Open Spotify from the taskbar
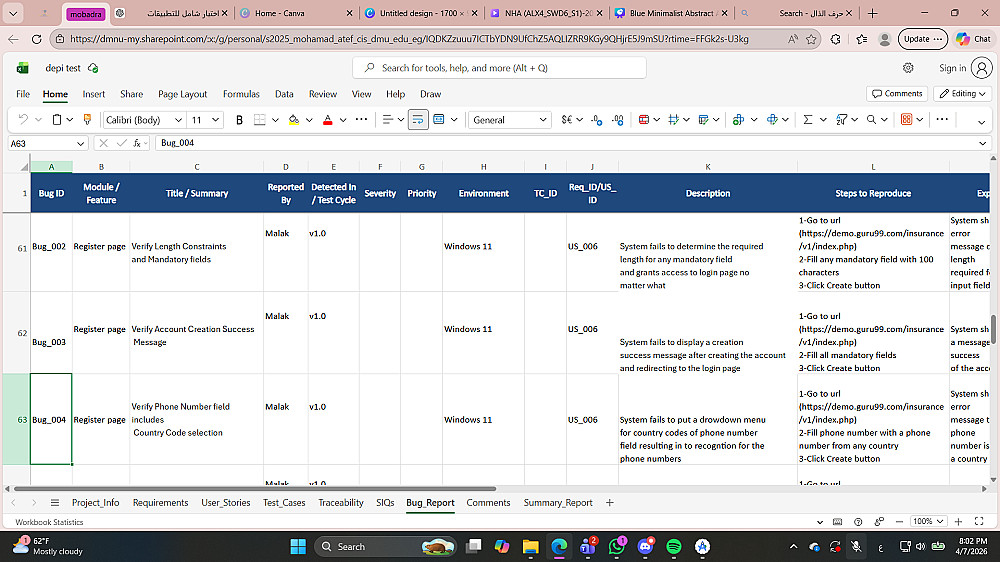 pos(673,547)
